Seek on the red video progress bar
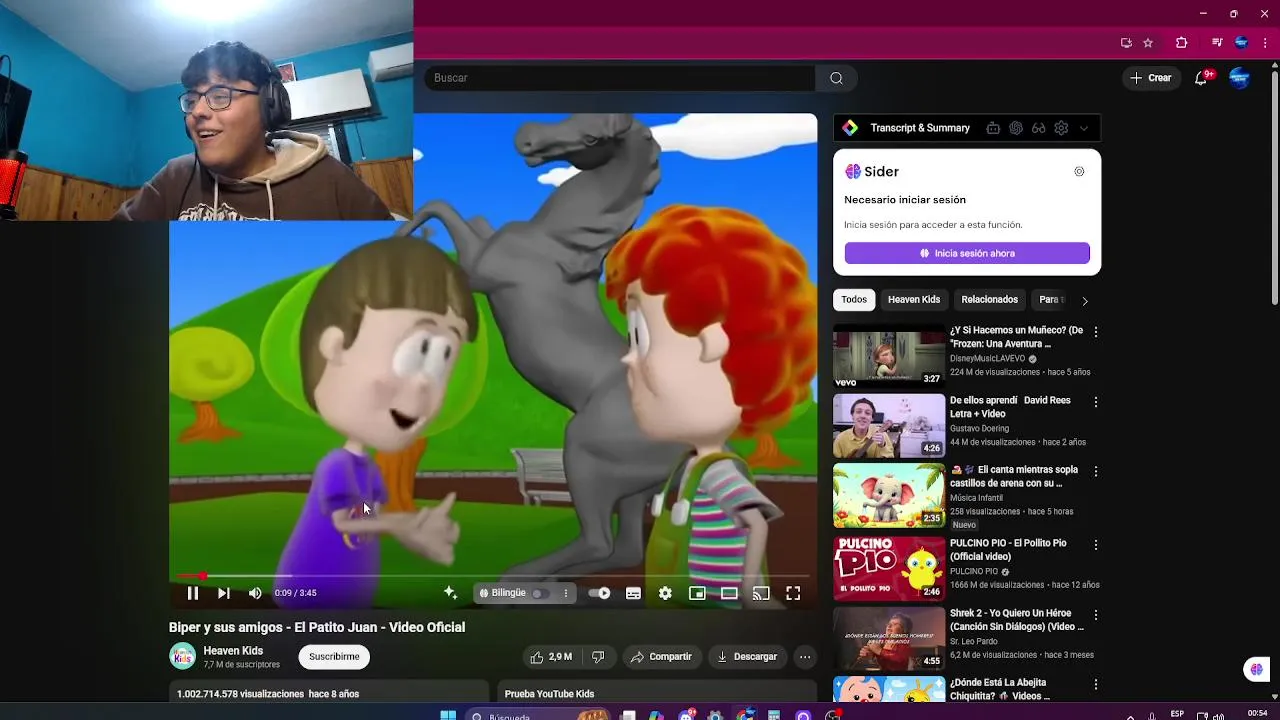This screenshot has height=720, width=1280. pos(493,576)
